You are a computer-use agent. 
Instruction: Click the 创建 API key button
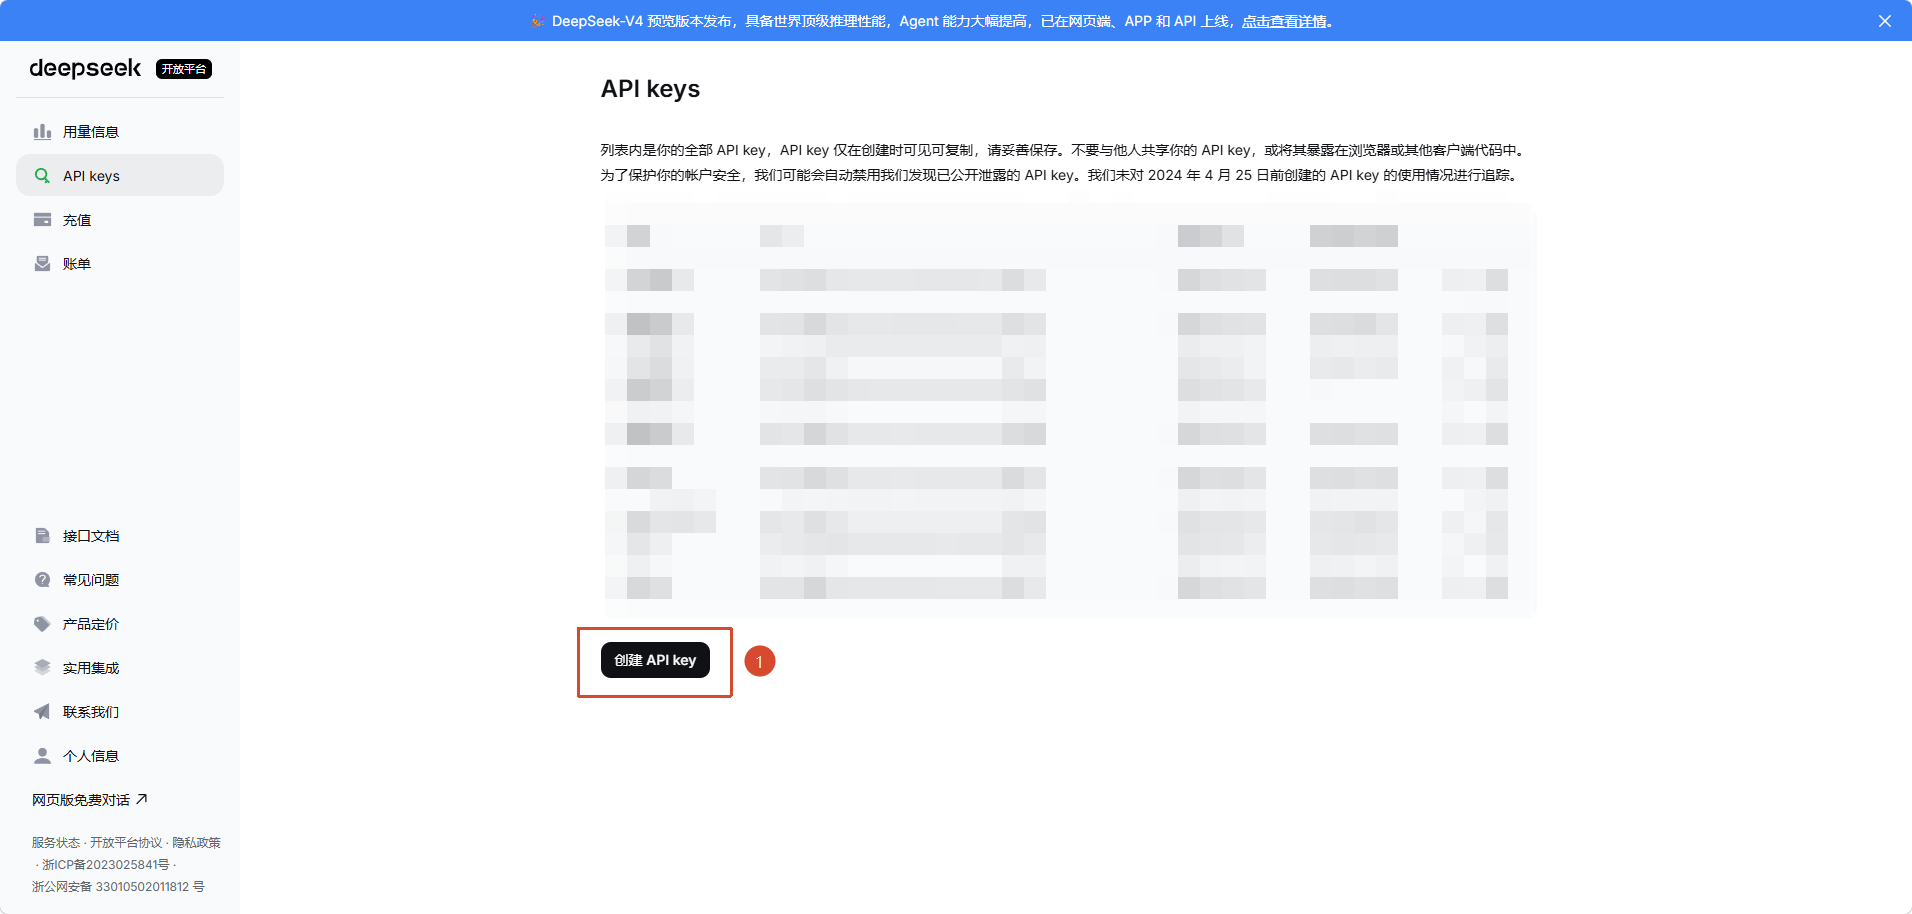[655, 660]
